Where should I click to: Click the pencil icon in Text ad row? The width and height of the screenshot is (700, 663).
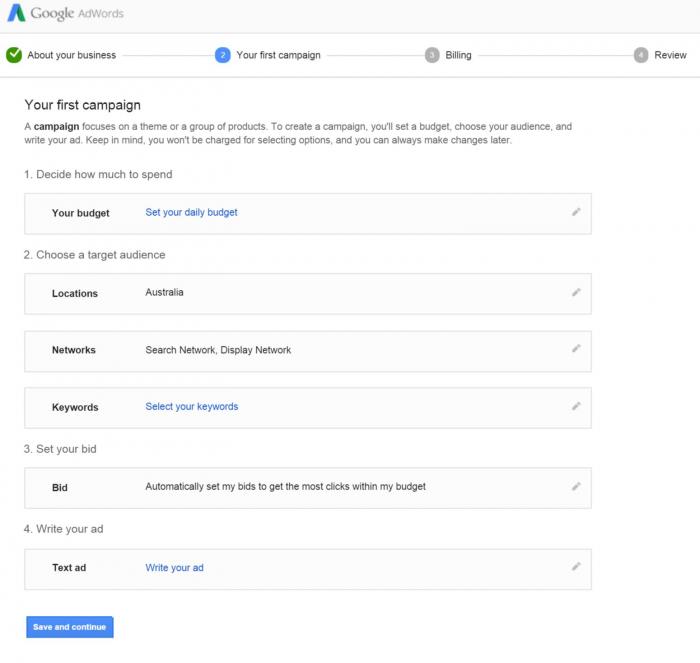(x=576, y=567)
